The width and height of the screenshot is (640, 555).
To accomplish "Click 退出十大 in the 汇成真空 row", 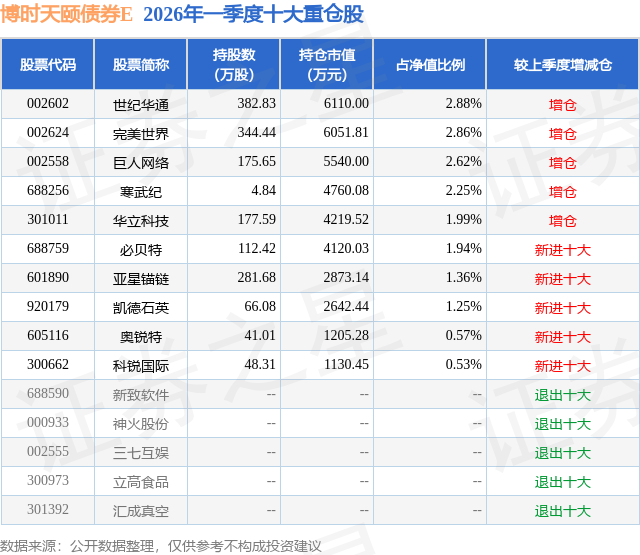I will point(563,511).
